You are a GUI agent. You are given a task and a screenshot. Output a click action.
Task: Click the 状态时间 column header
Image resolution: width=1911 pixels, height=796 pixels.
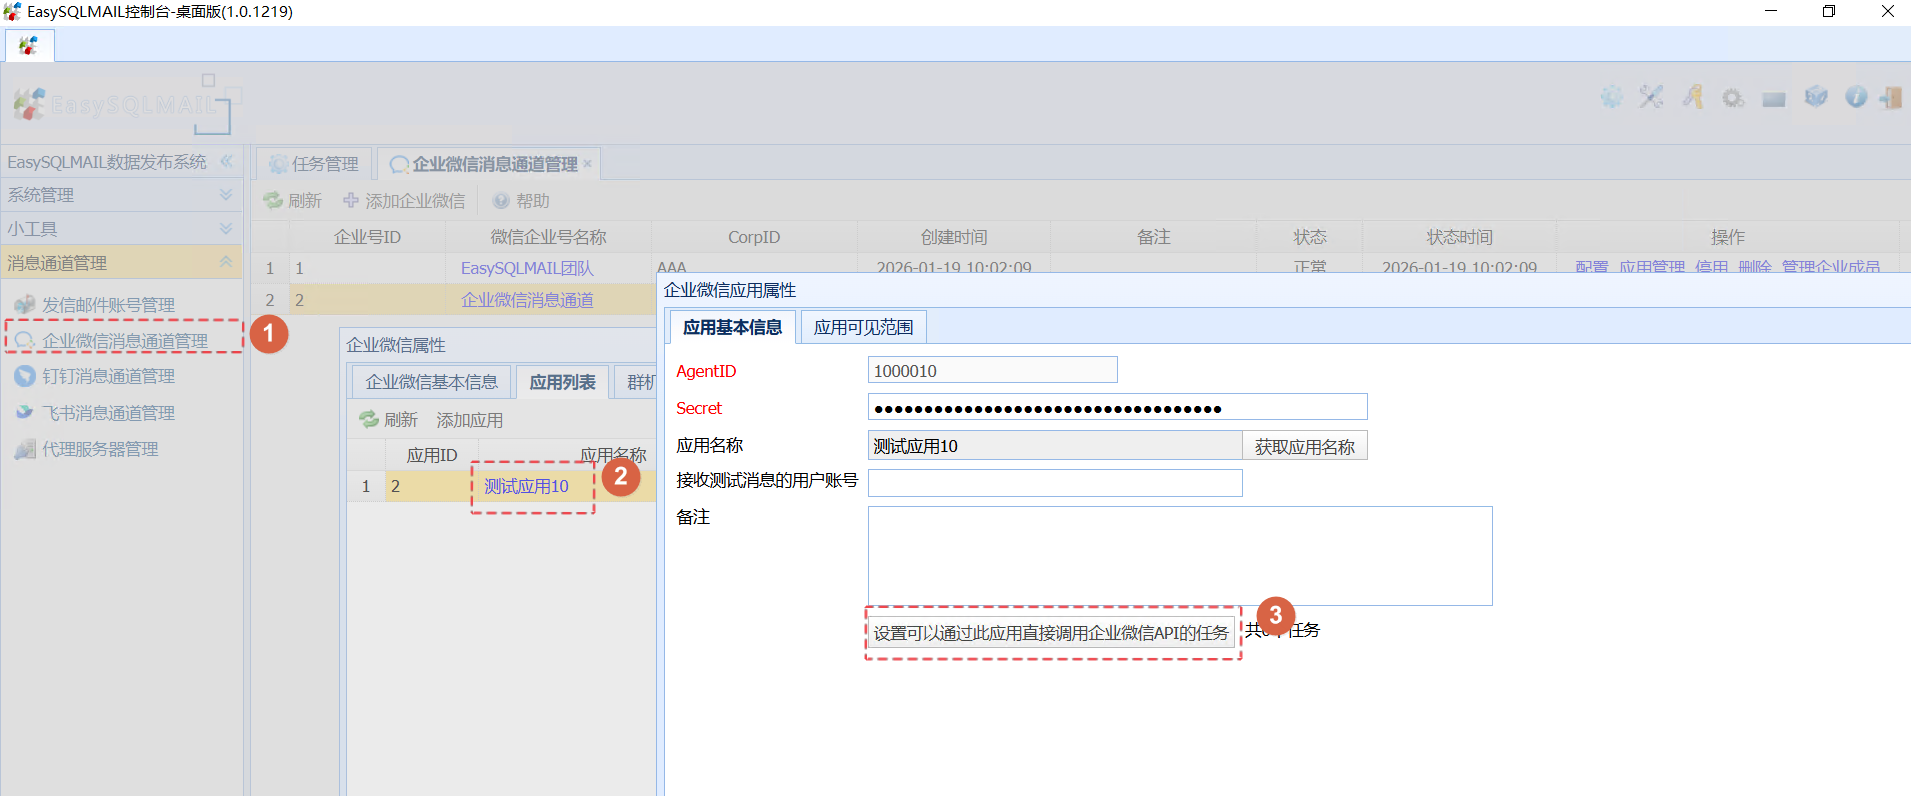[1459, 237]
